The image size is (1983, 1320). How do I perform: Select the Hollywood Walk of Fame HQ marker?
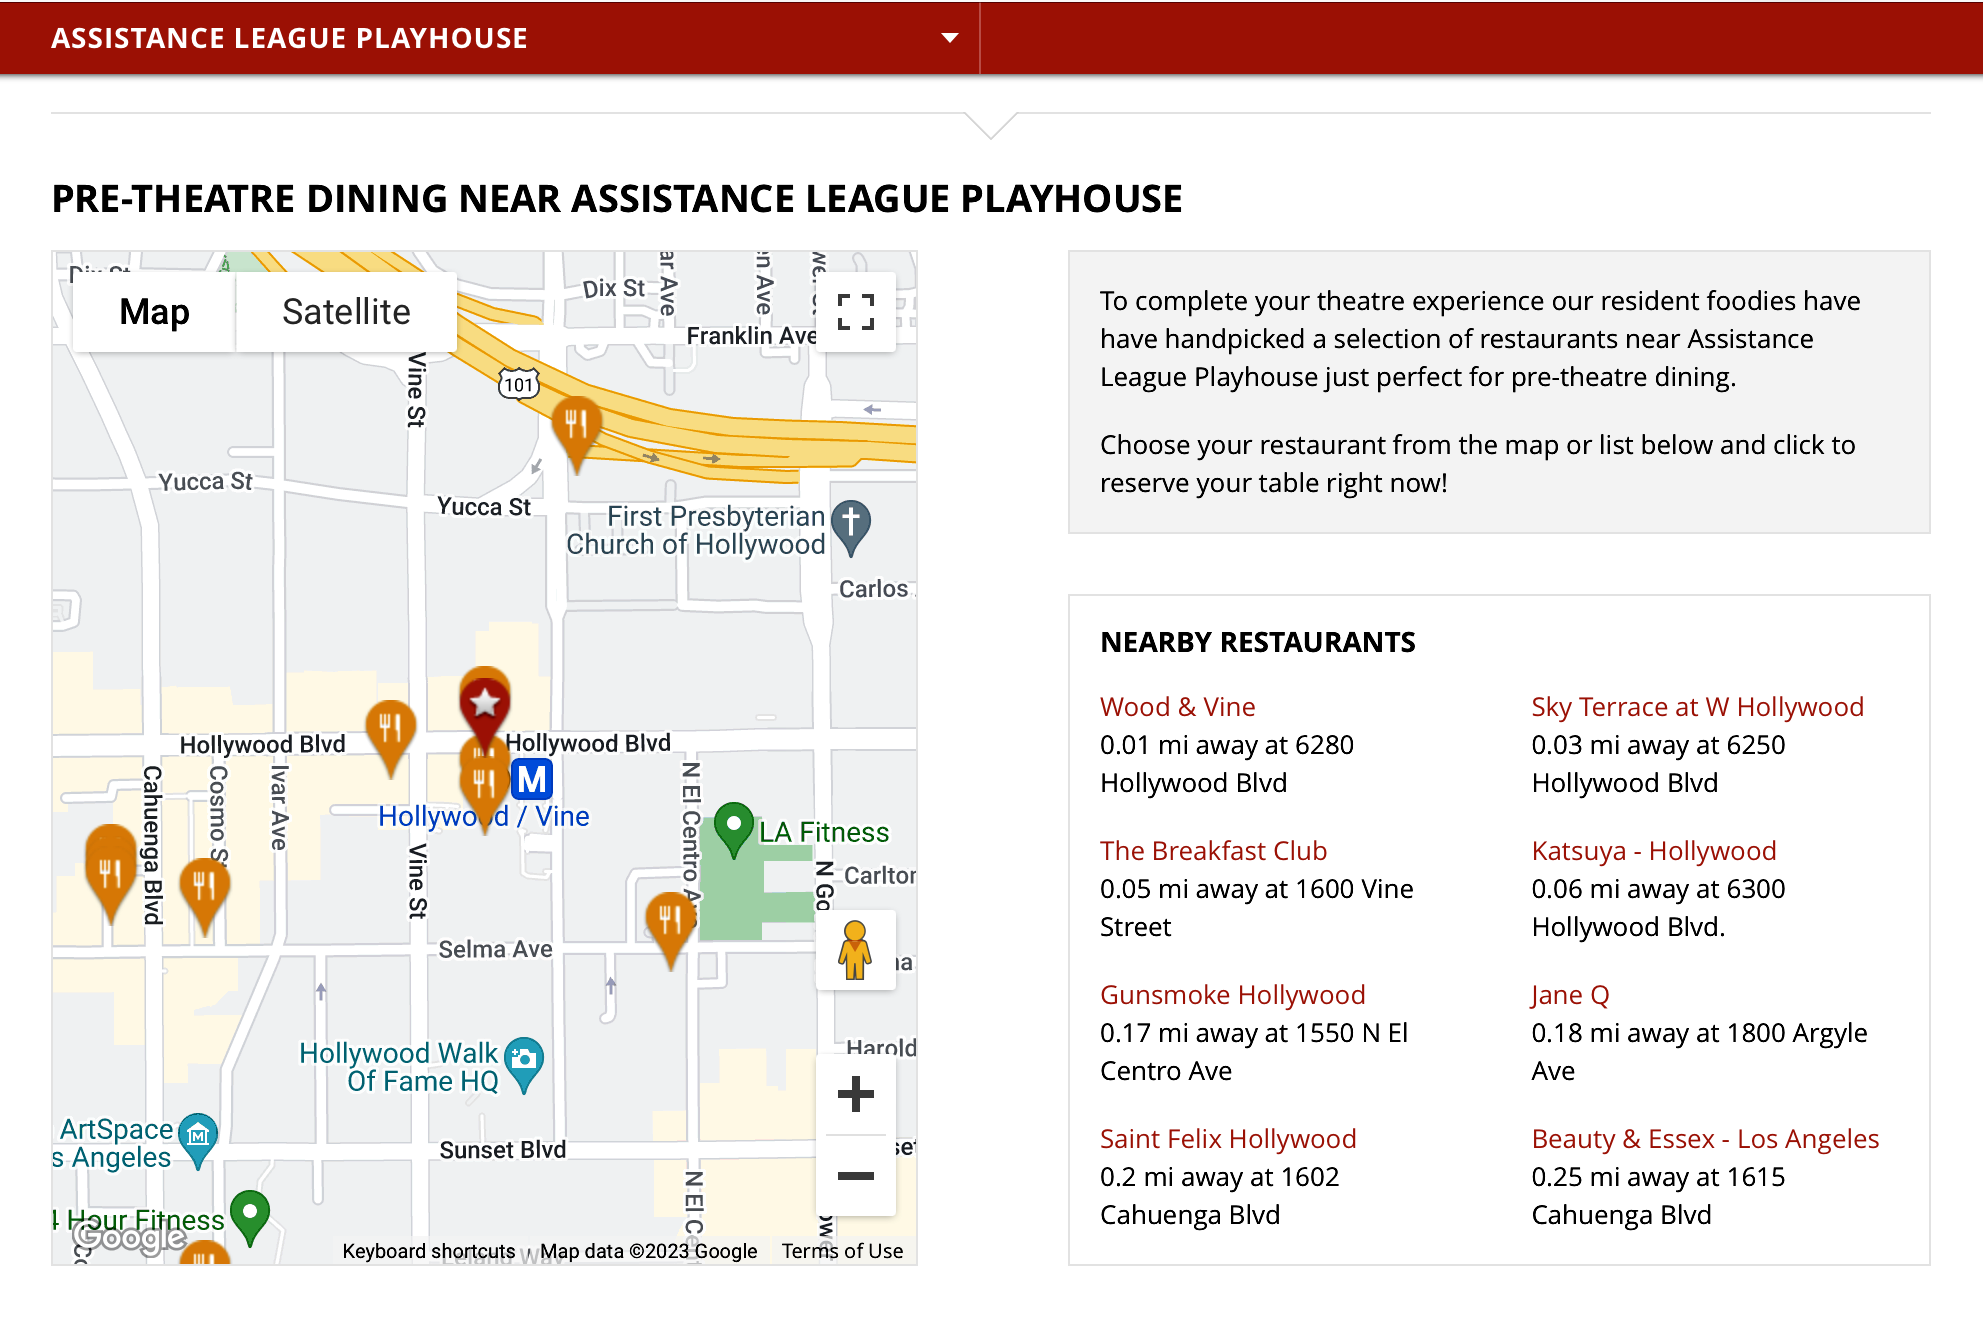point(524,1060)
